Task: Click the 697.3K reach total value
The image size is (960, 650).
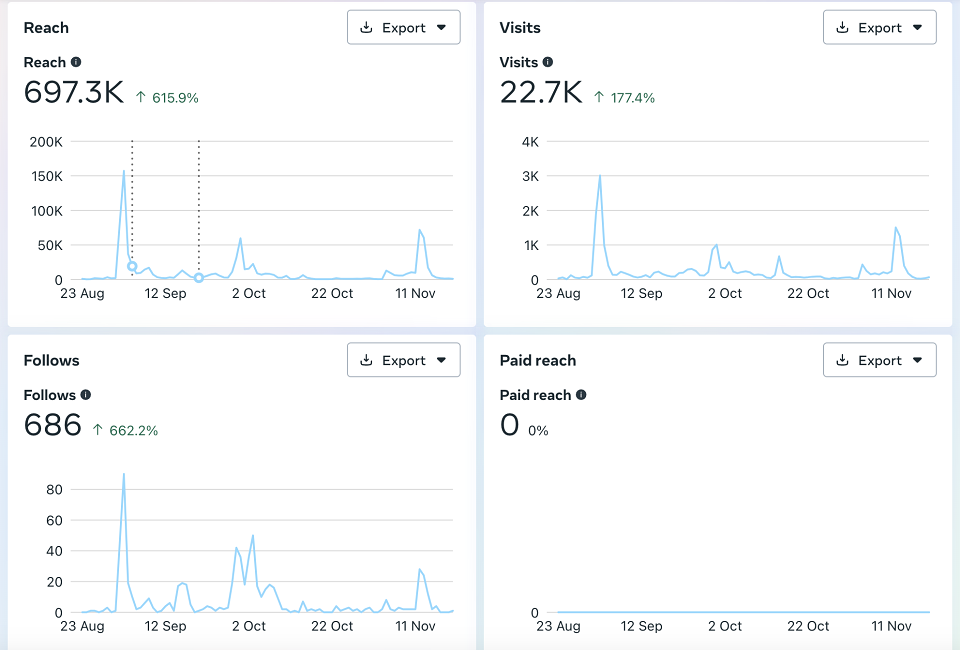Action: [73, 92]
